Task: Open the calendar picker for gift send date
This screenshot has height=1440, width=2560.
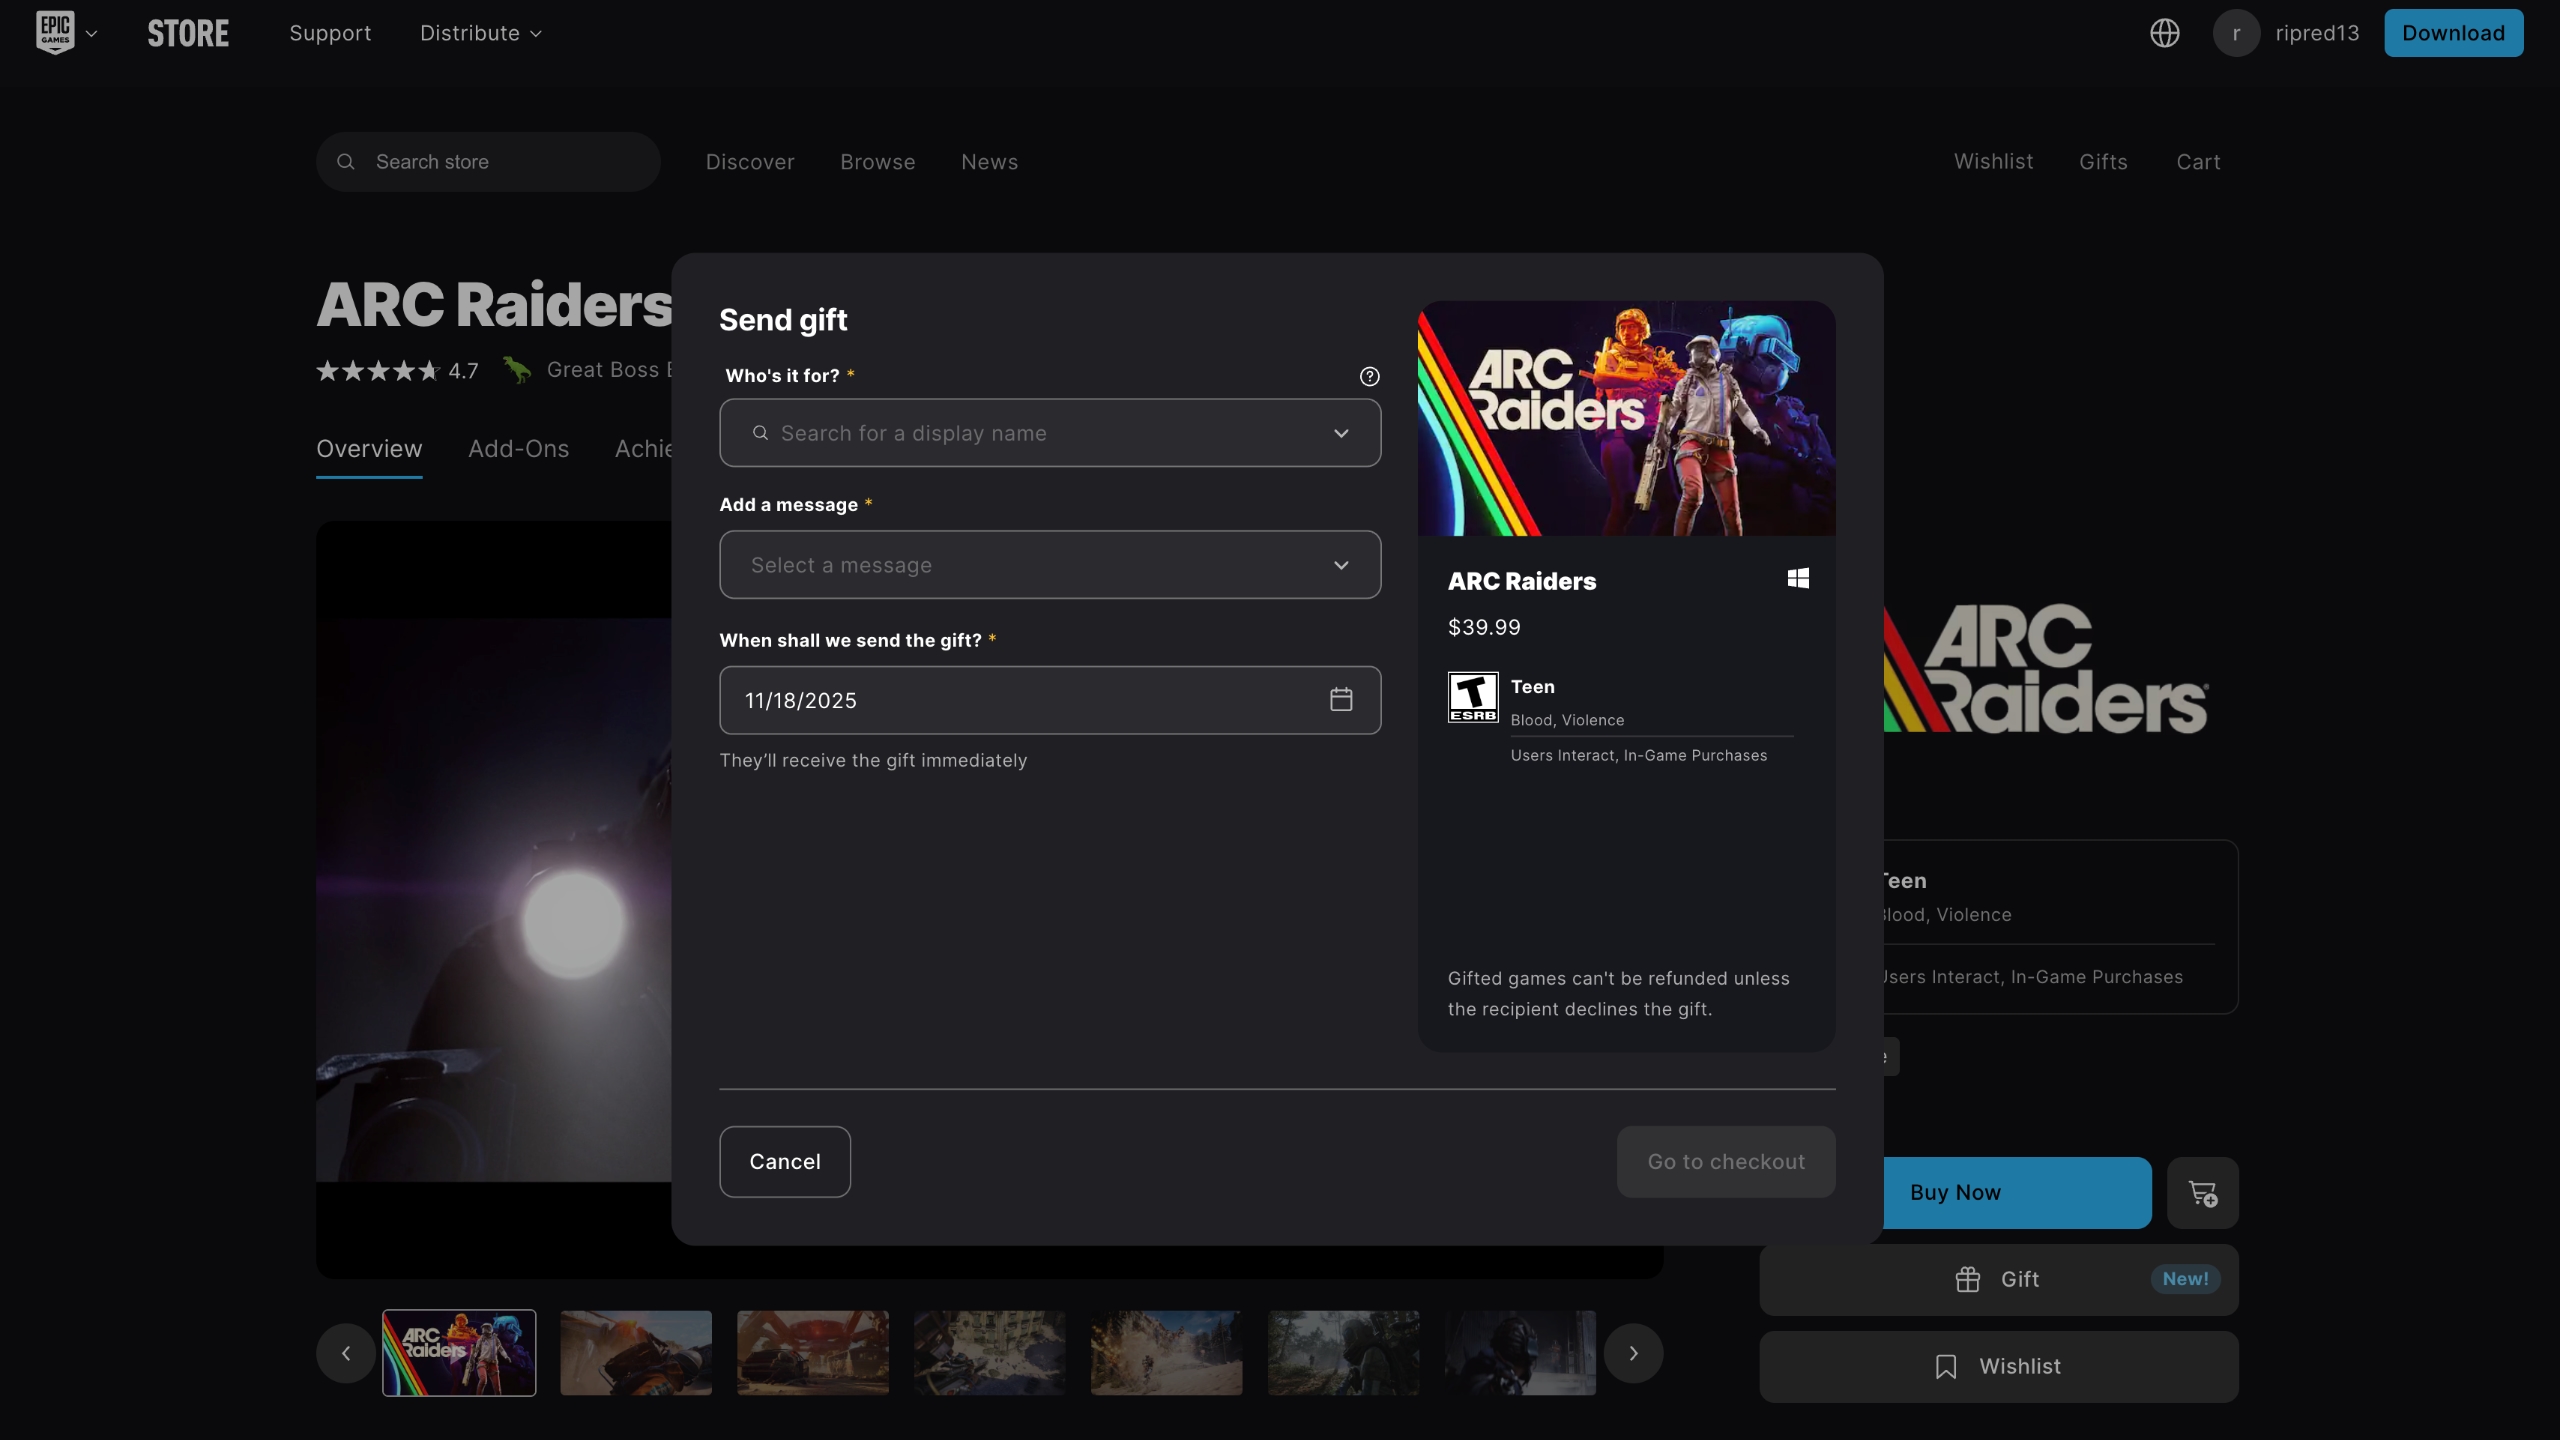Action: coord(1341,699)
